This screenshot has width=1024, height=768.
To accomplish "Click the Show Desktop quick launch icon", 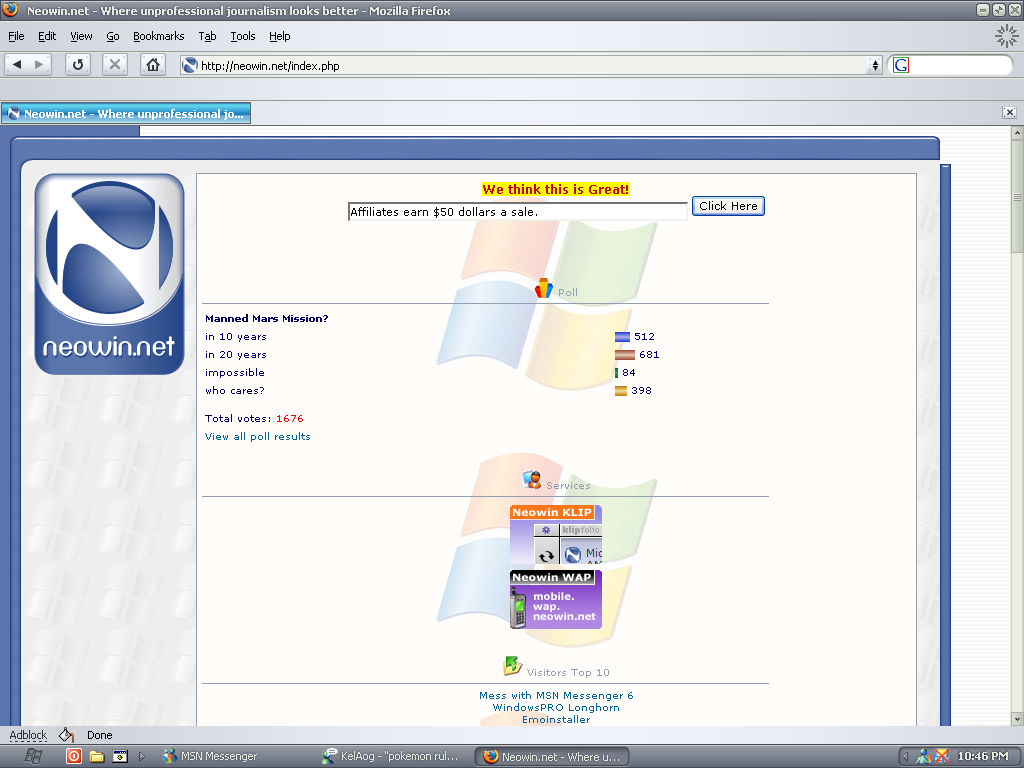I will pyautogui.click(x=120, y=756).
